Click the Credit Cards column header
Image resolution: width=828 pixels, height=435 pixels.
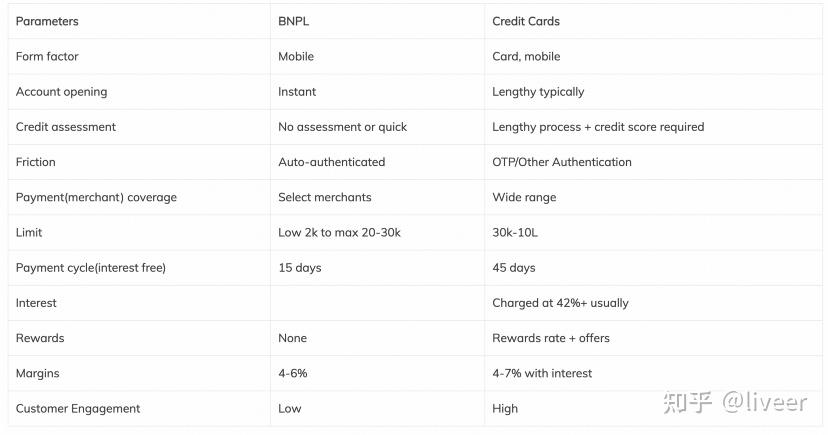(x=526, y=21)
